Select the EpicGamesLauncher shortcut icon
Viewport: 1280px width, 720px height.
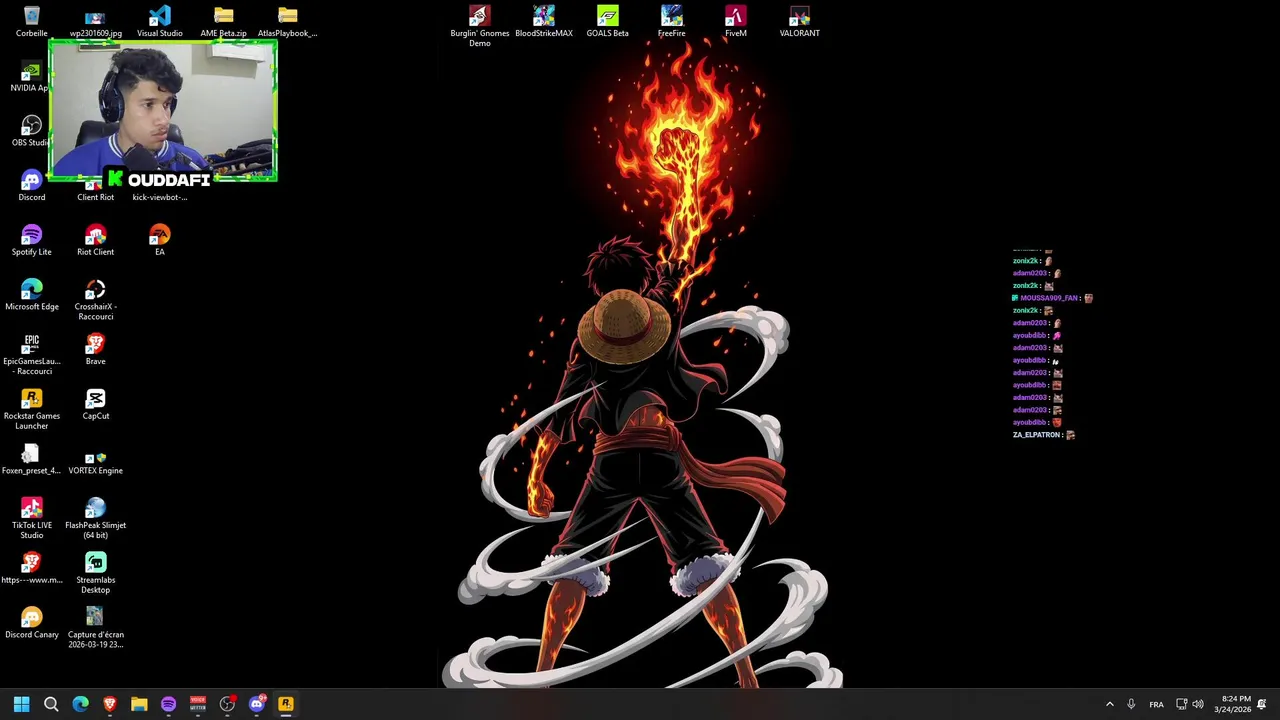click(32, 355)
